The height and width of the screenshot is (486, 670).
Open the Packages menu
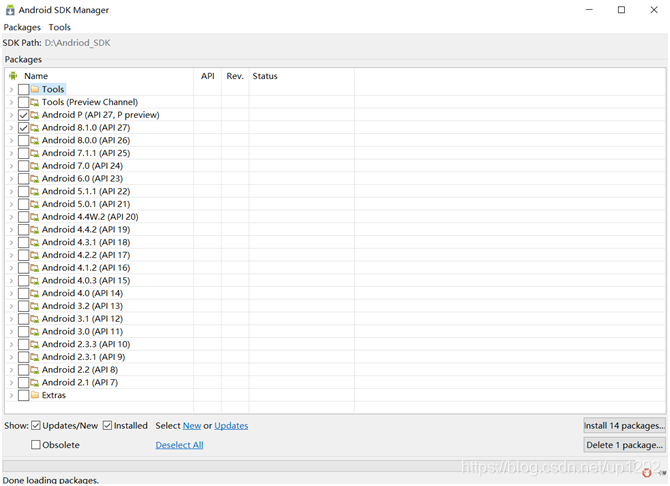22,27
